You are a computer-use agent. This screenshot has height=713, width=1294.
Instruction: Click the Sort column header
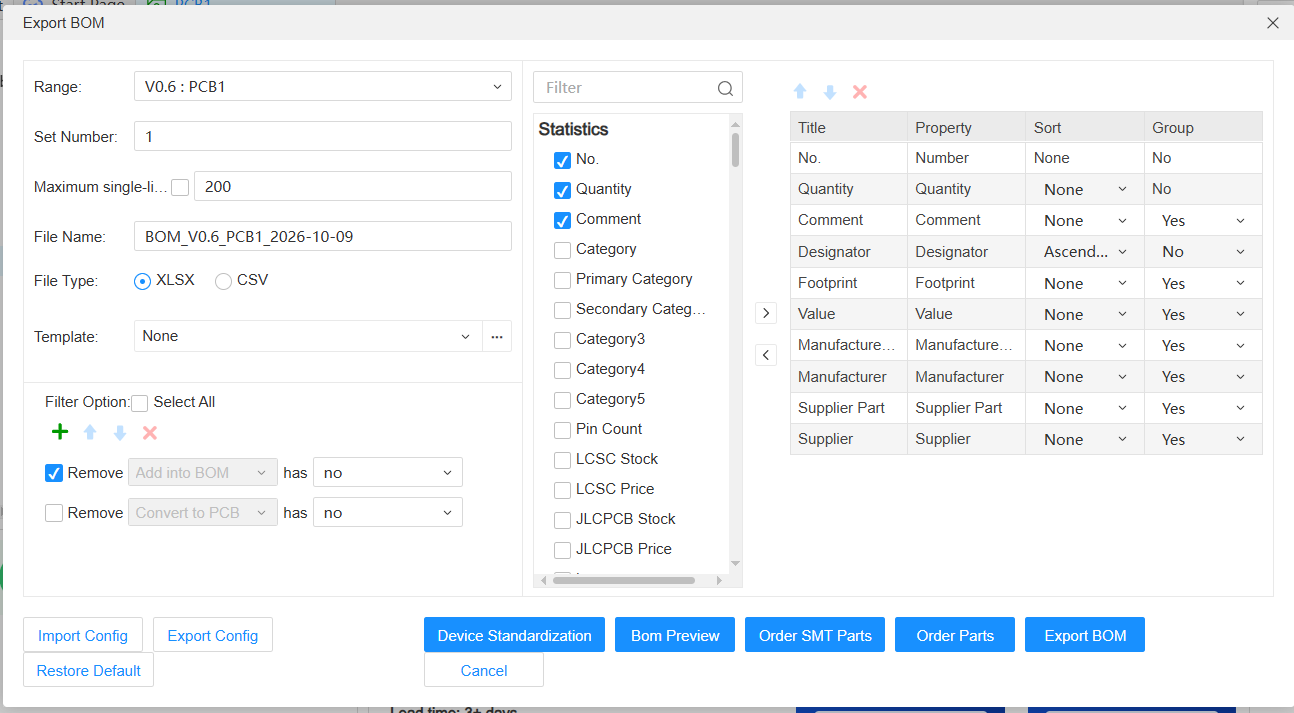1085,127
